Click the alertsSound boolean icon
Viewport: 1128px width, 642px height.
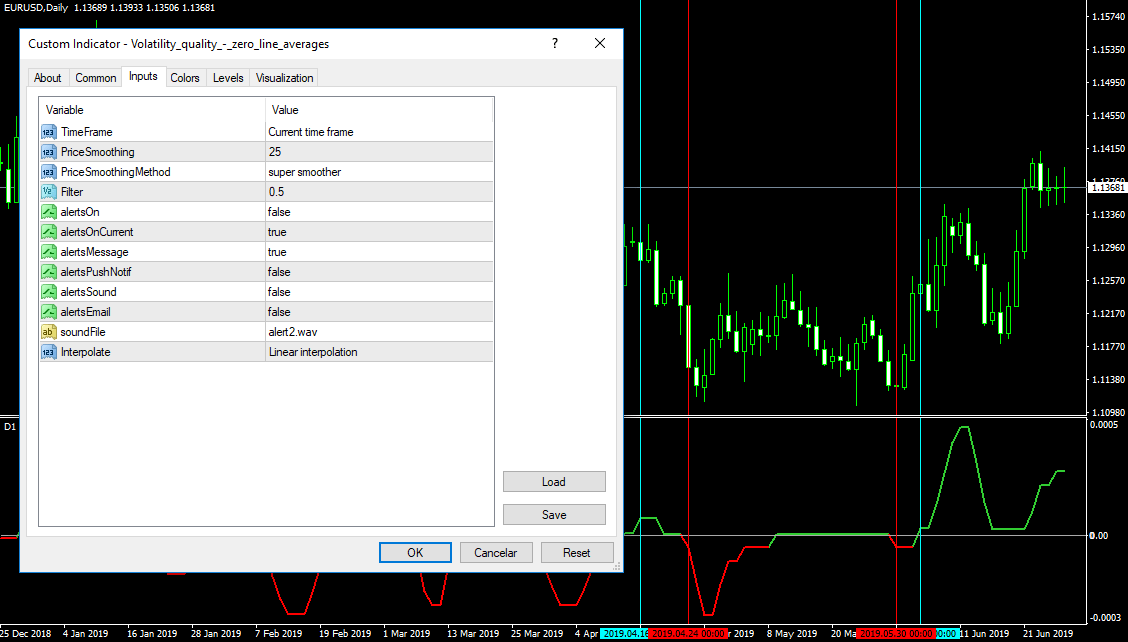click(48, 291)
